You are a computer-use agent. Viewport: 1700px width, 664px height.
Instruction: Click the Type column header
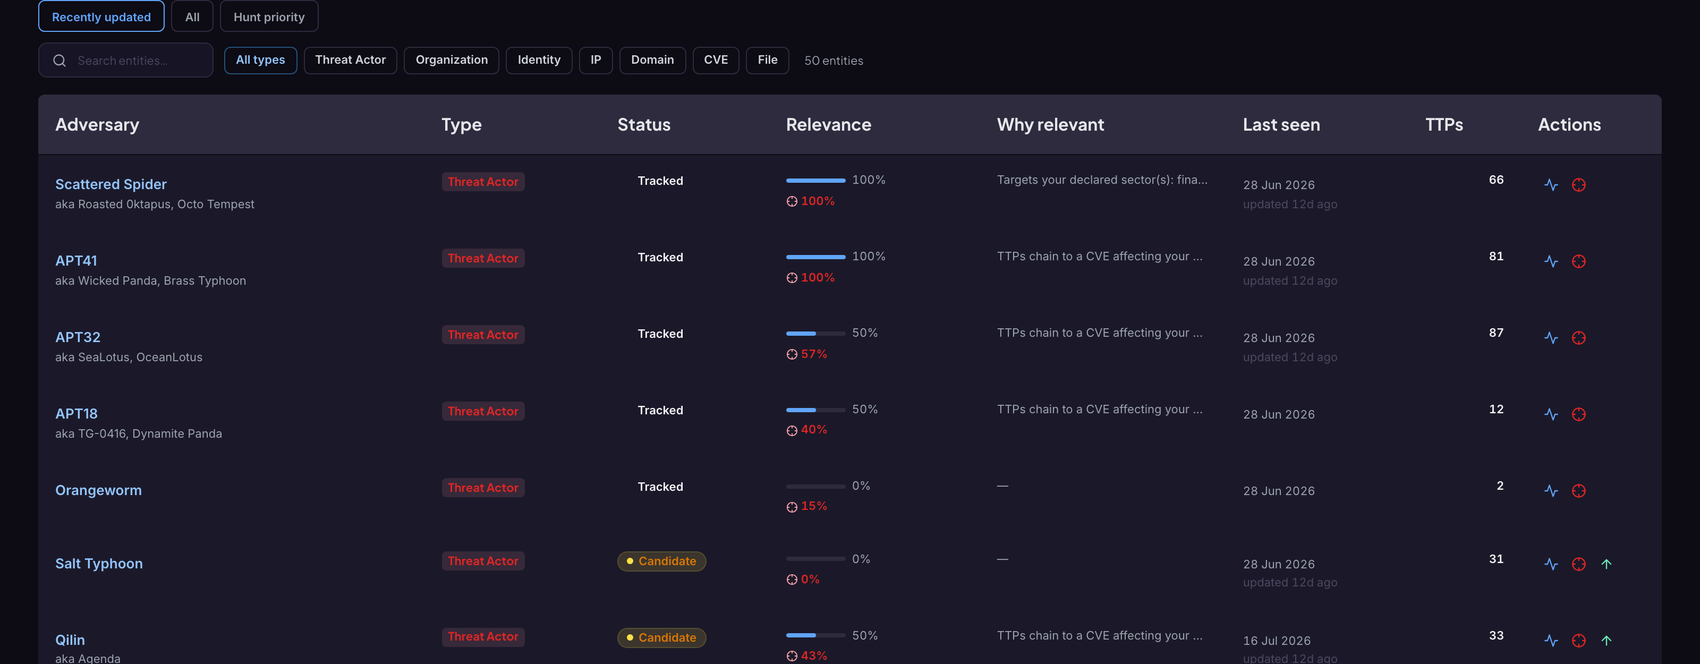462,125
